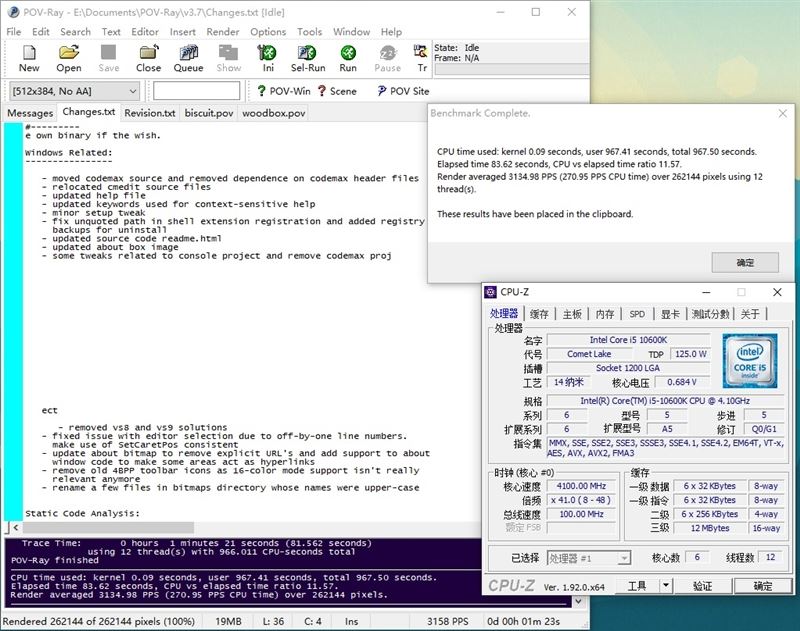Open the CPU-Z tools dropdown arrow
The height and width of the screenshot is (631, 800).
tap(665, 586)
